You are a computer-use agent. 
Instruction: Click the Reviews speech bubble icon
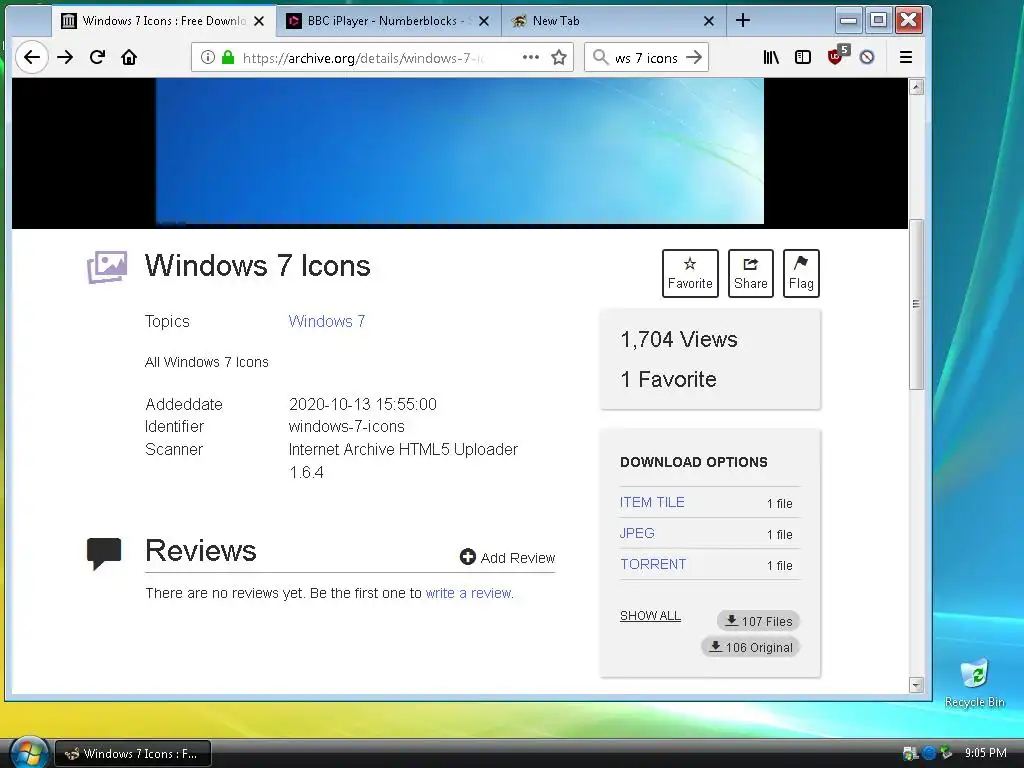[x=104, y=554]
